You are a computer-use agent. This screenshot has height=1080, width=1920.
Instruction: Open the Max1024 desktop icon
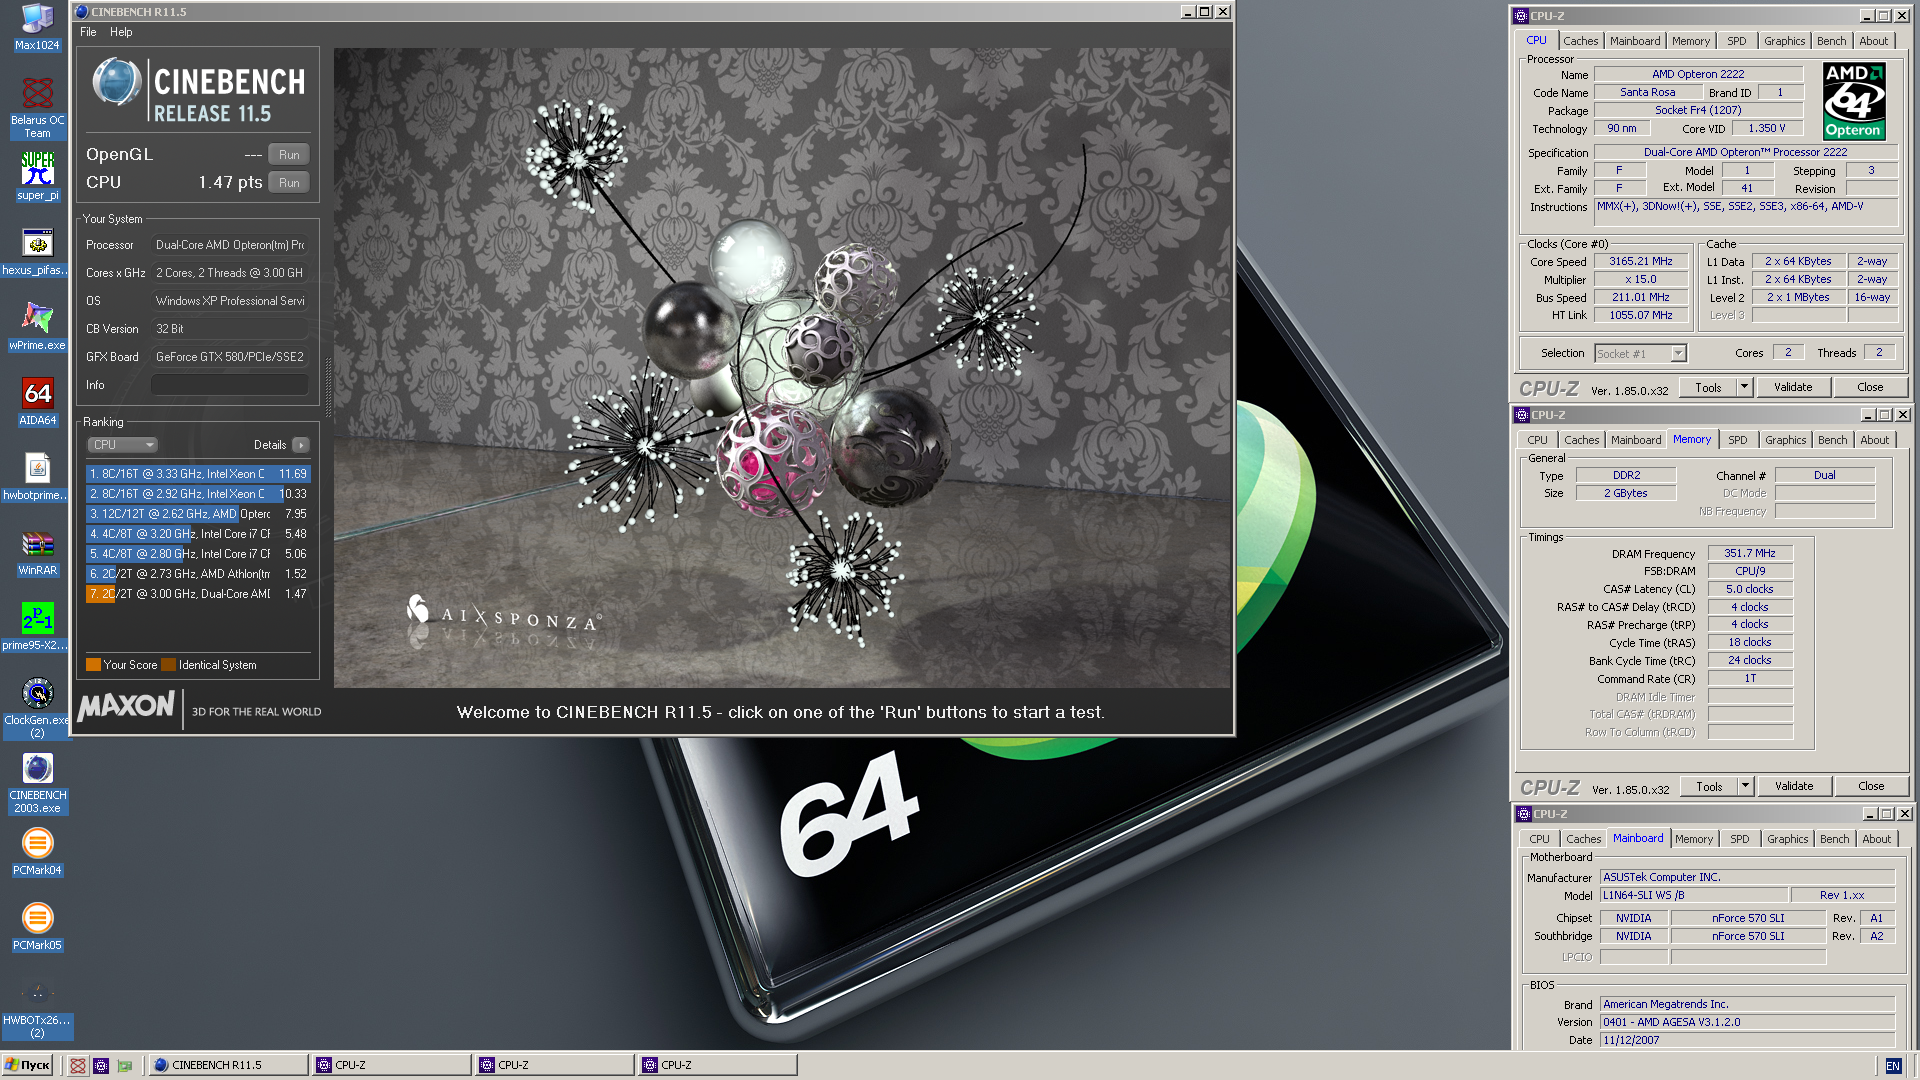37,27
